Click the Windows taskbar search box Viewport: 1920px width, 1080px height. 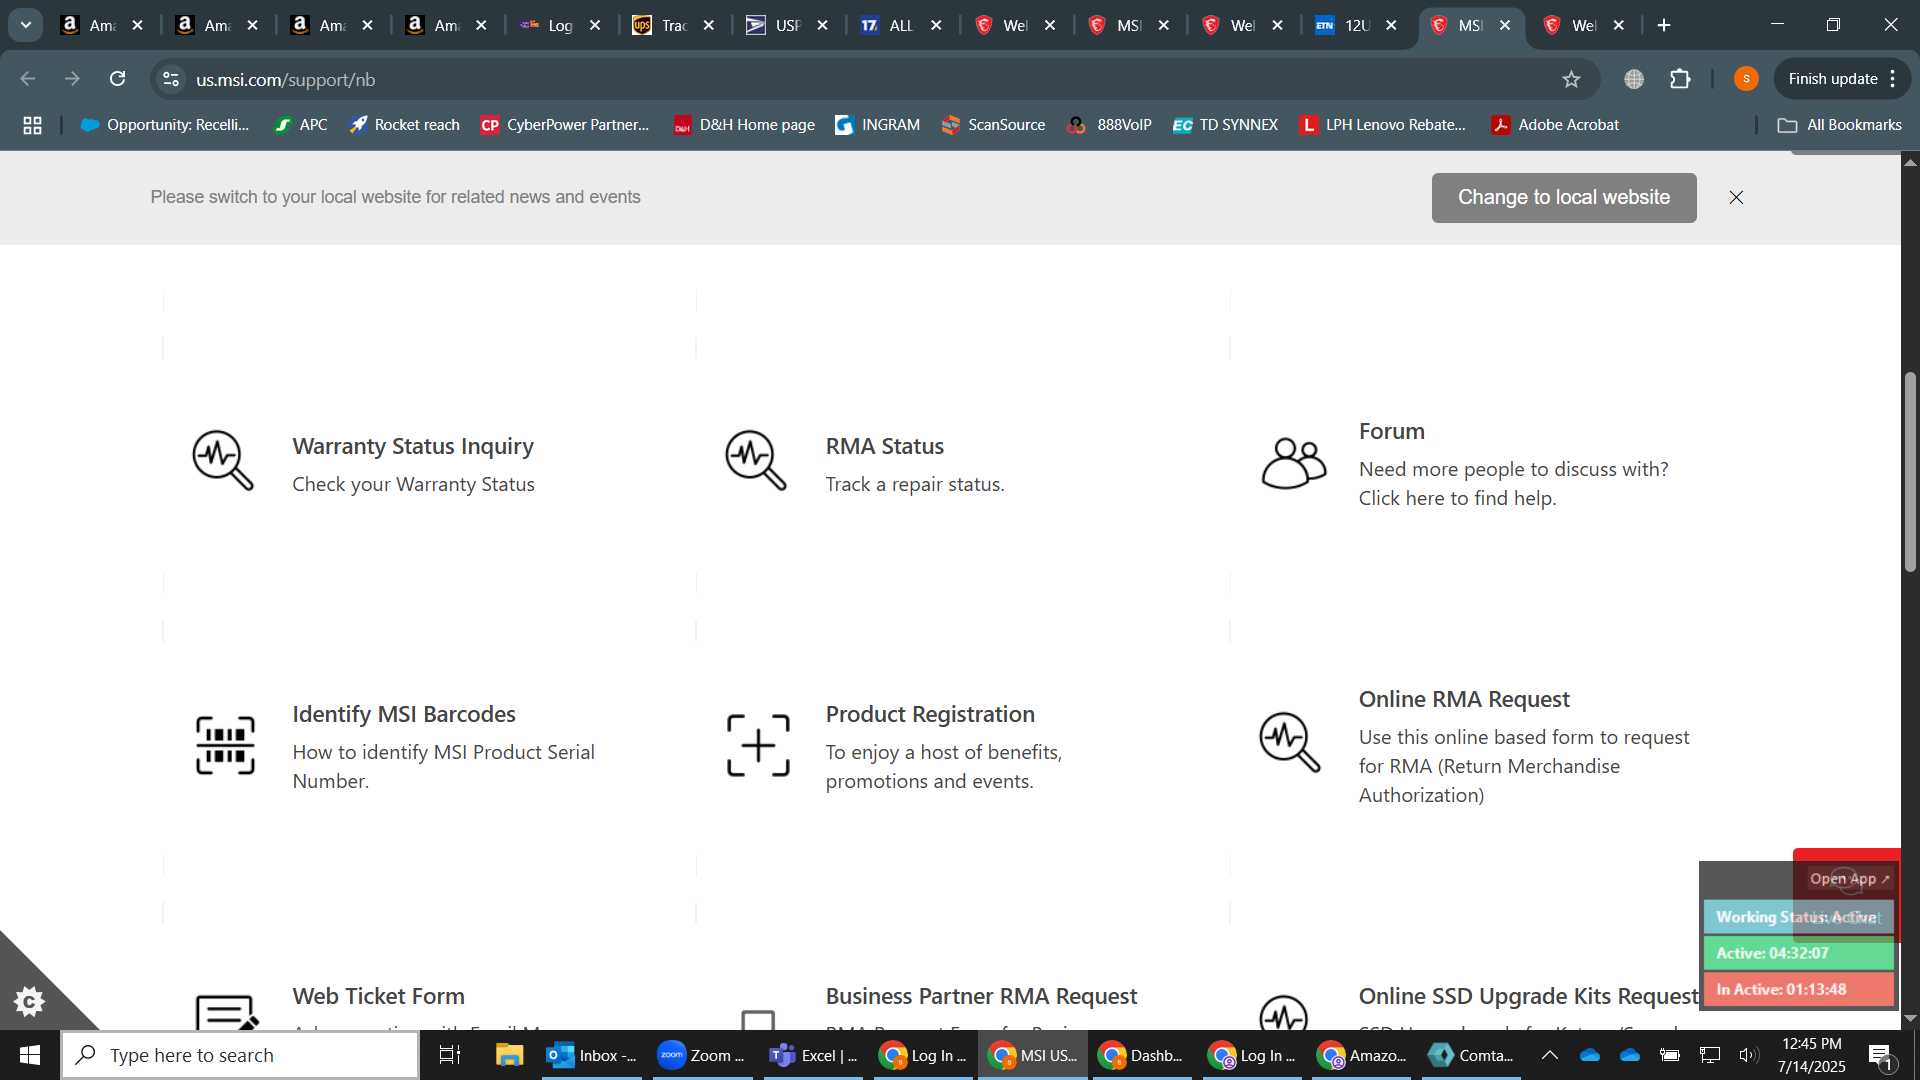240,1055
